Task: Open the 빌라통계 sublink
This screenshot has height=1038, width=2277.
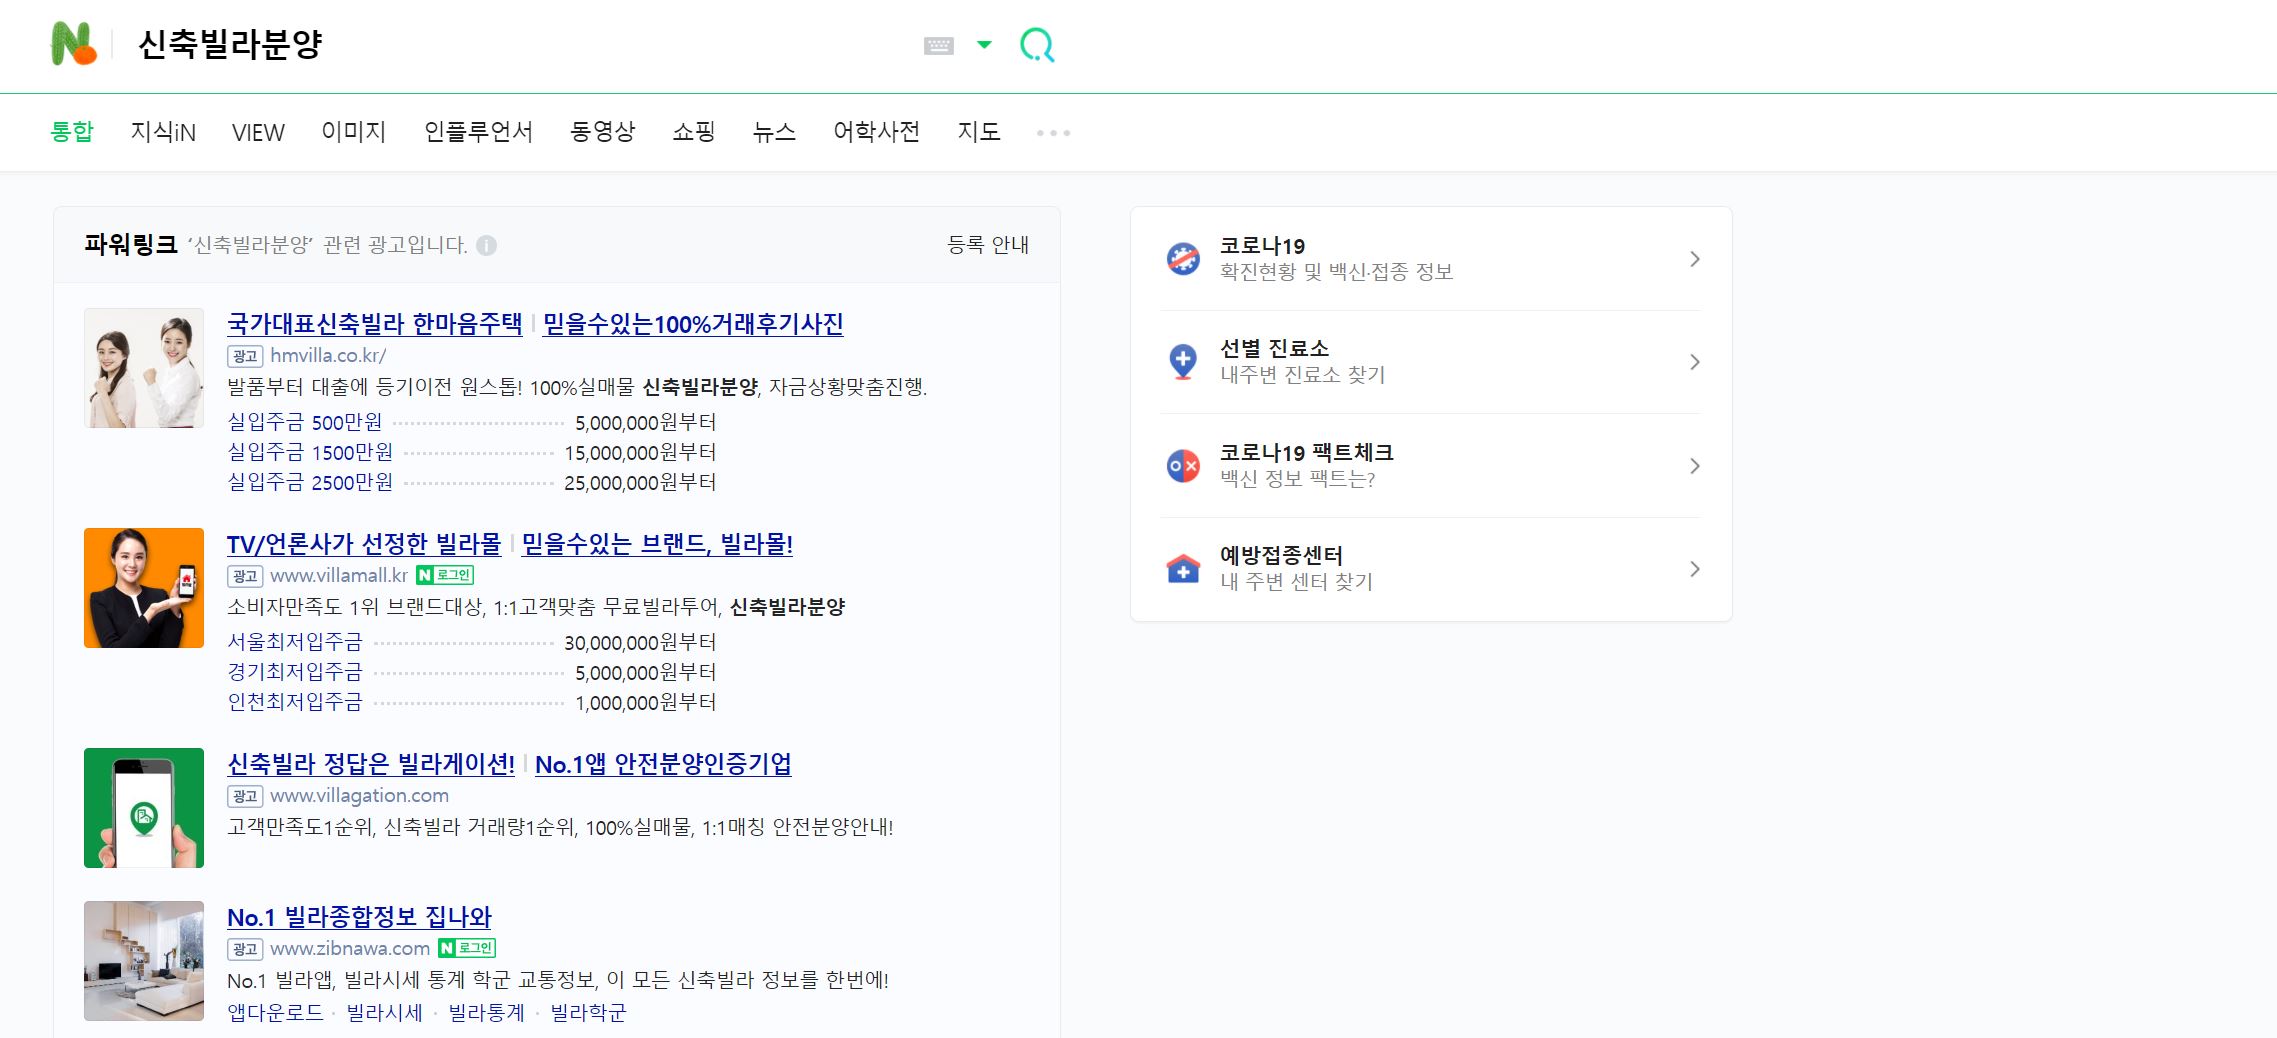Action: (x=487, y=1012)
